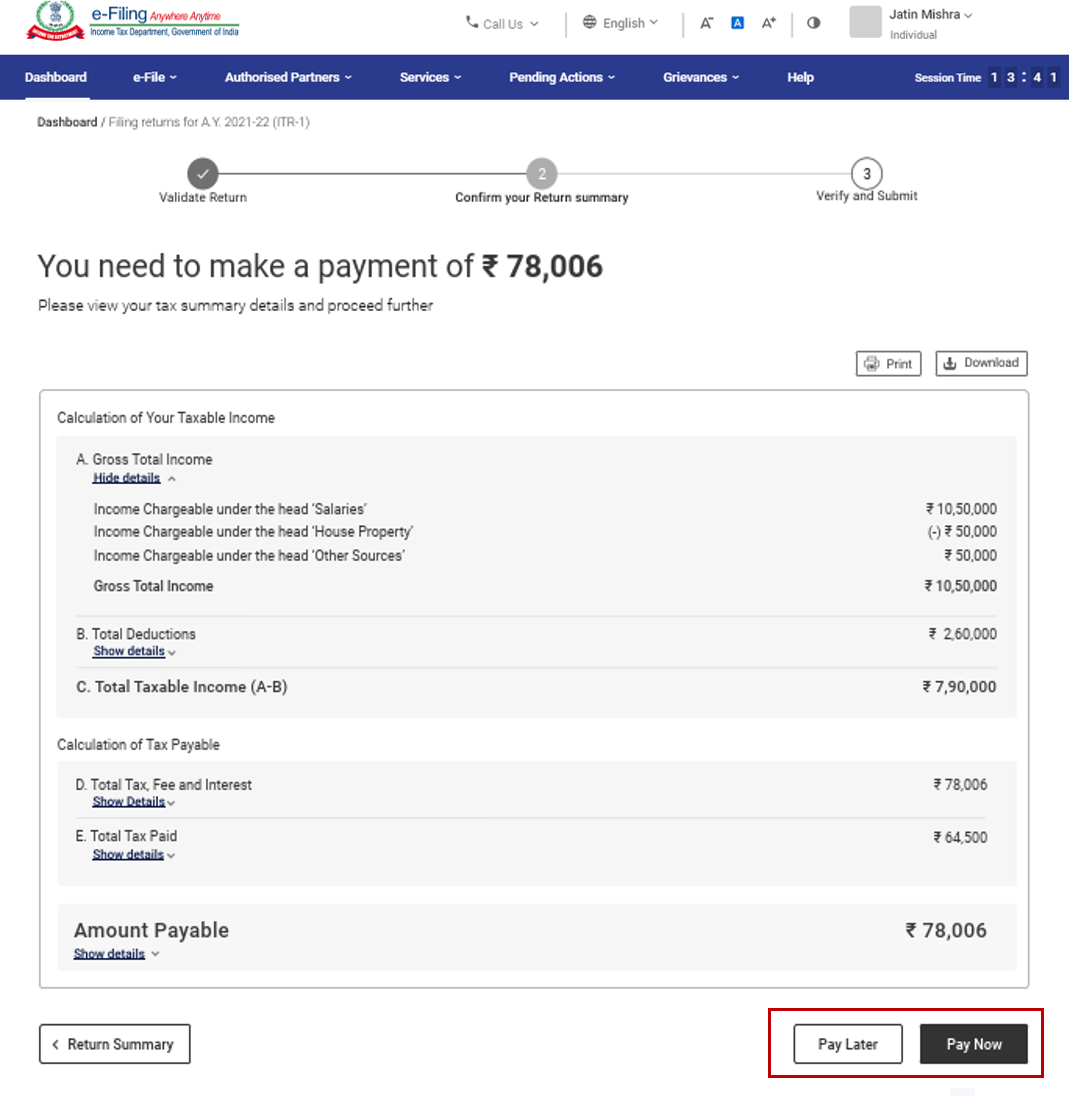Select step 3 Verify and Submit circle
The width and height of the screenshot is (1081, 1096).
click(867, 173)
